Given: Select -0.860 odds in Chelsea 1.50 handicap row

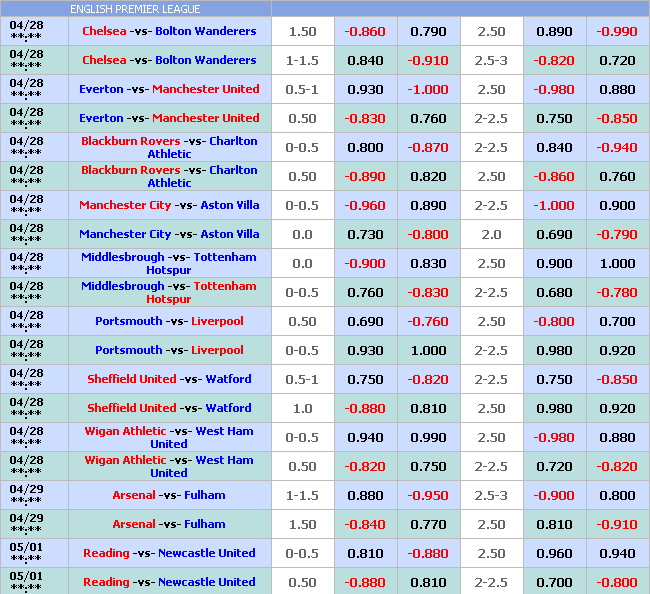Looking at the screenshot, I should click(365, 32).
